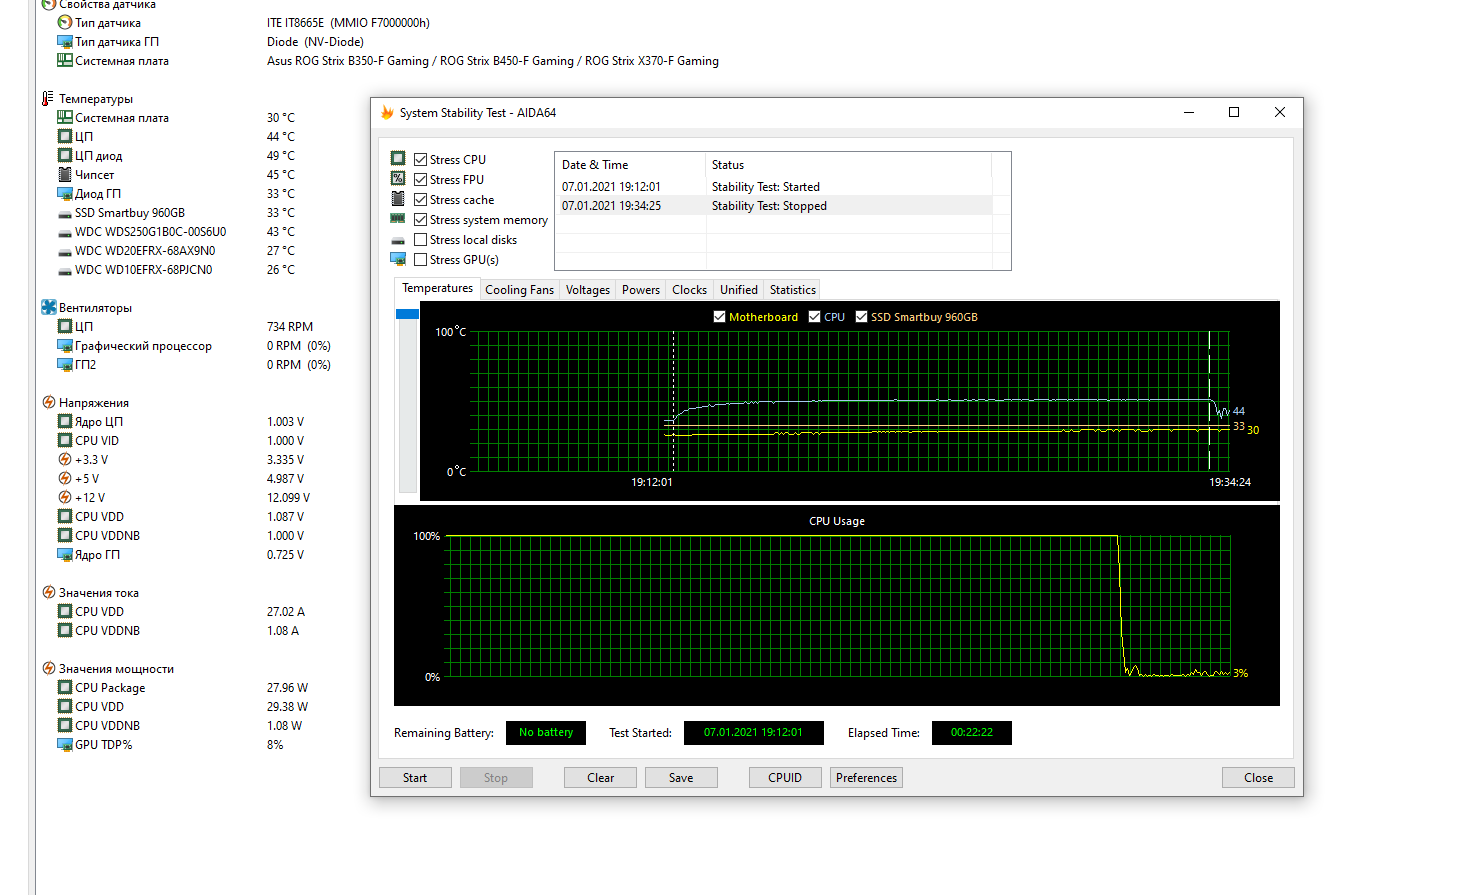The height and width of the screenshot is (895, 1470).
Task: Maximize the System Stability Test window
Action: (x=1234, y=112)
